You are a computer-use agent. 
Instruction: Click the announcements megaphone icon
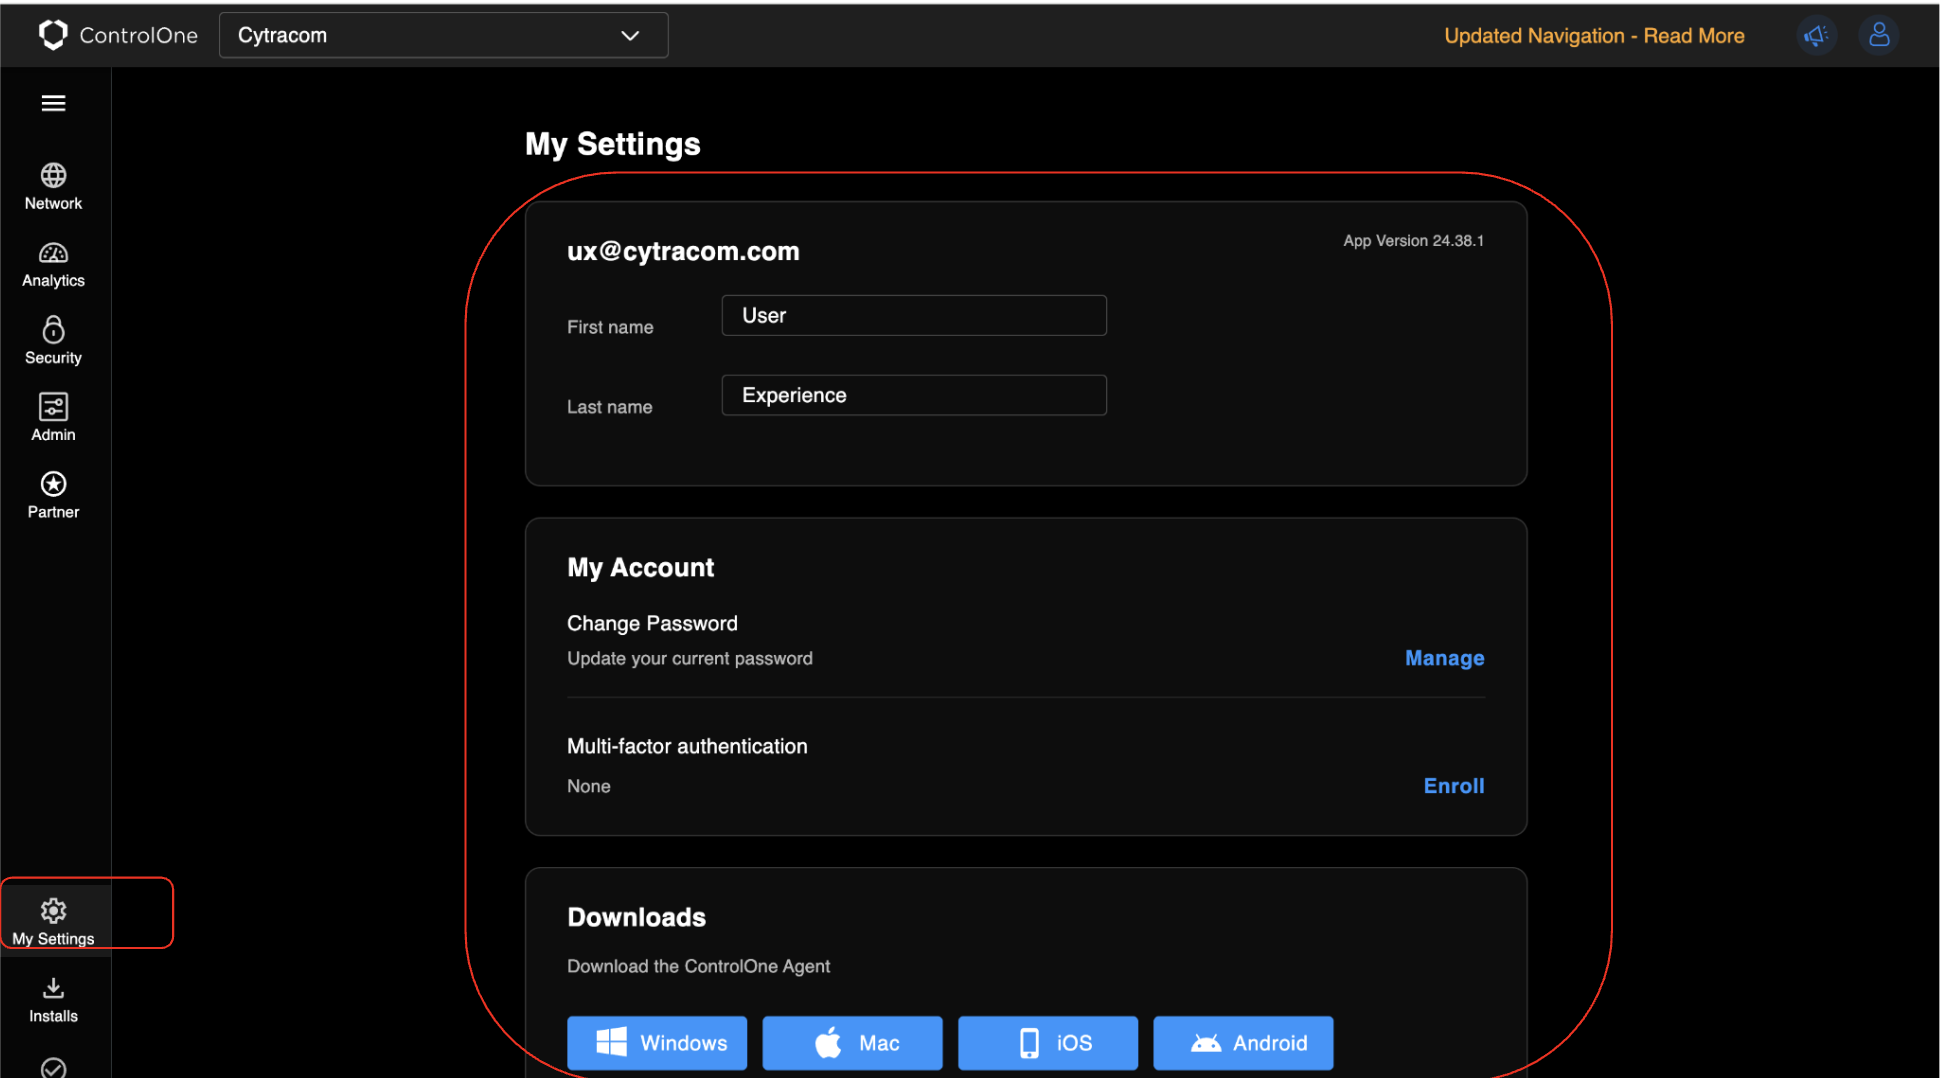point(1815,36)
